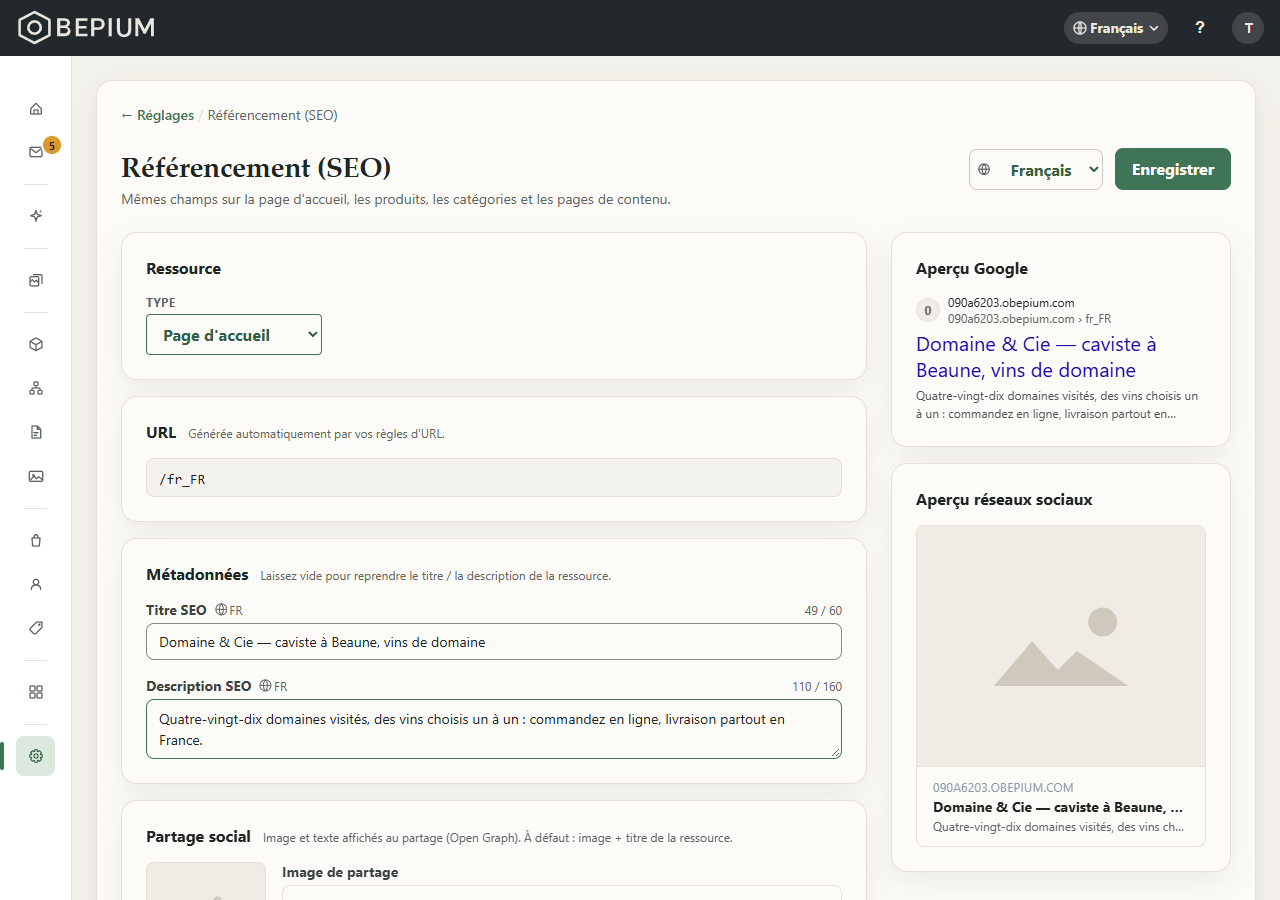The image size is (1280, 900).
Task: Click the "Ressource" section heading
Action: 184,269
